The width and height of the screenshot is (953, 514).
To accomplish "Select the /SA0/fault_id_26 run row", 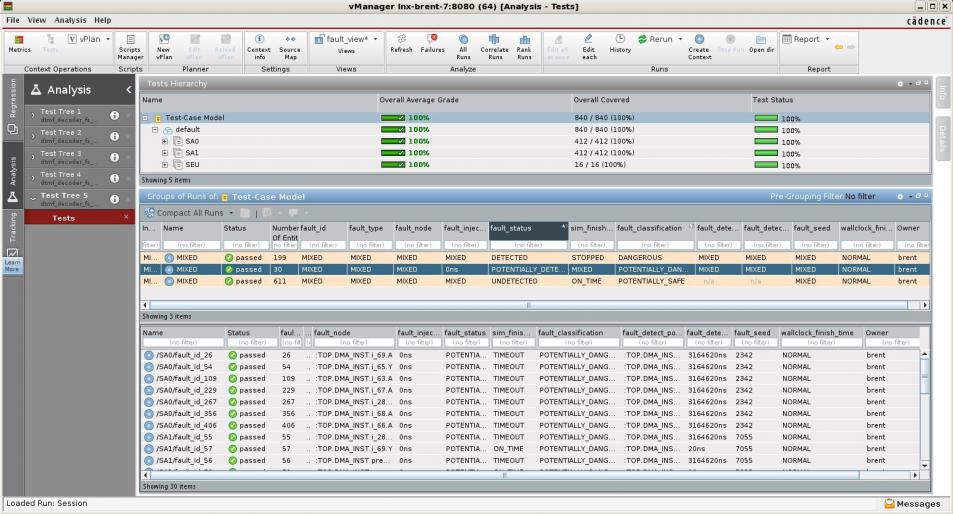I will [x=530, y=355].
